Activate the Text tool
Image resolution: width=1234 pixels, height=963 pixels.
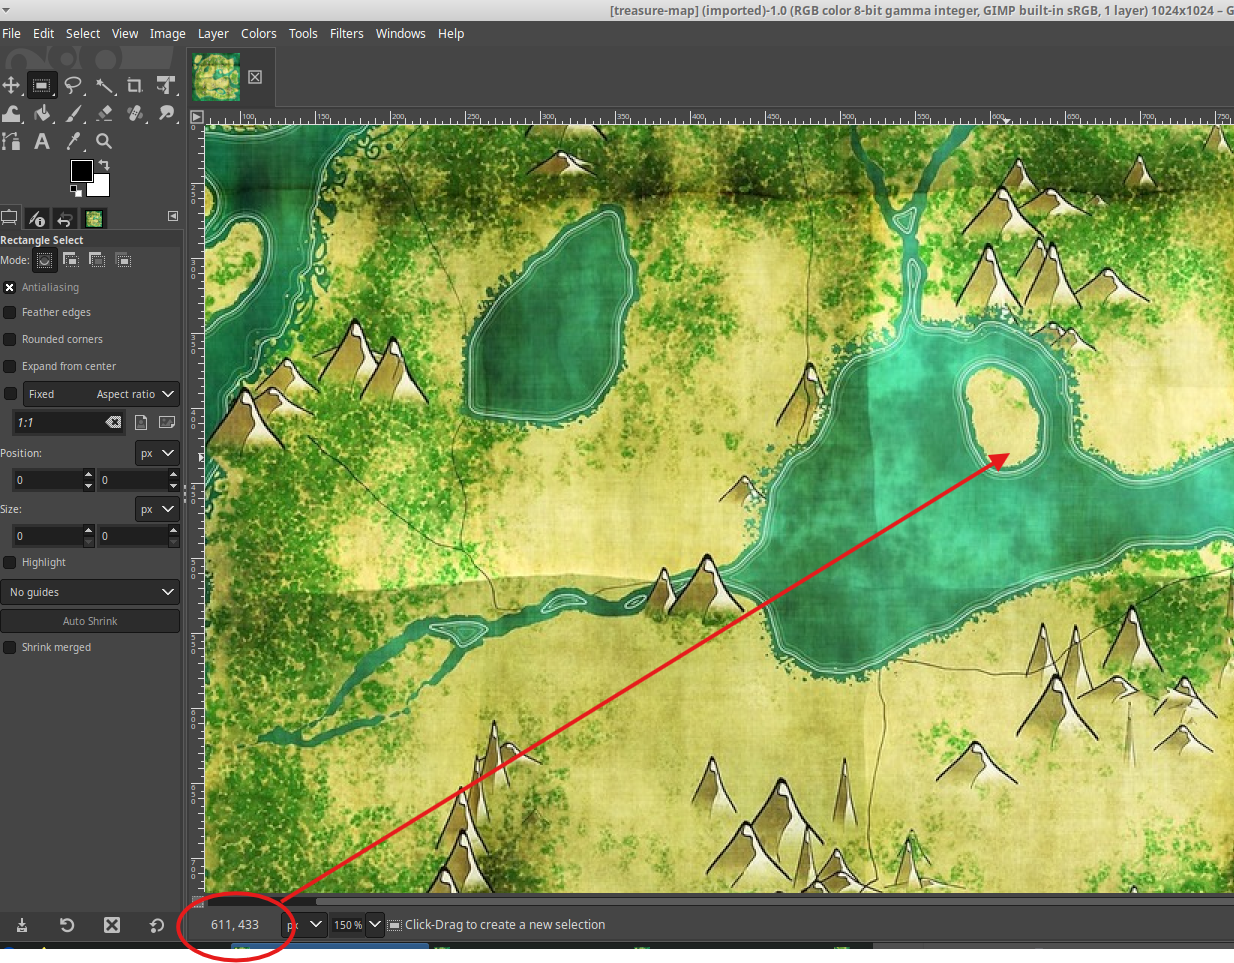42,141
